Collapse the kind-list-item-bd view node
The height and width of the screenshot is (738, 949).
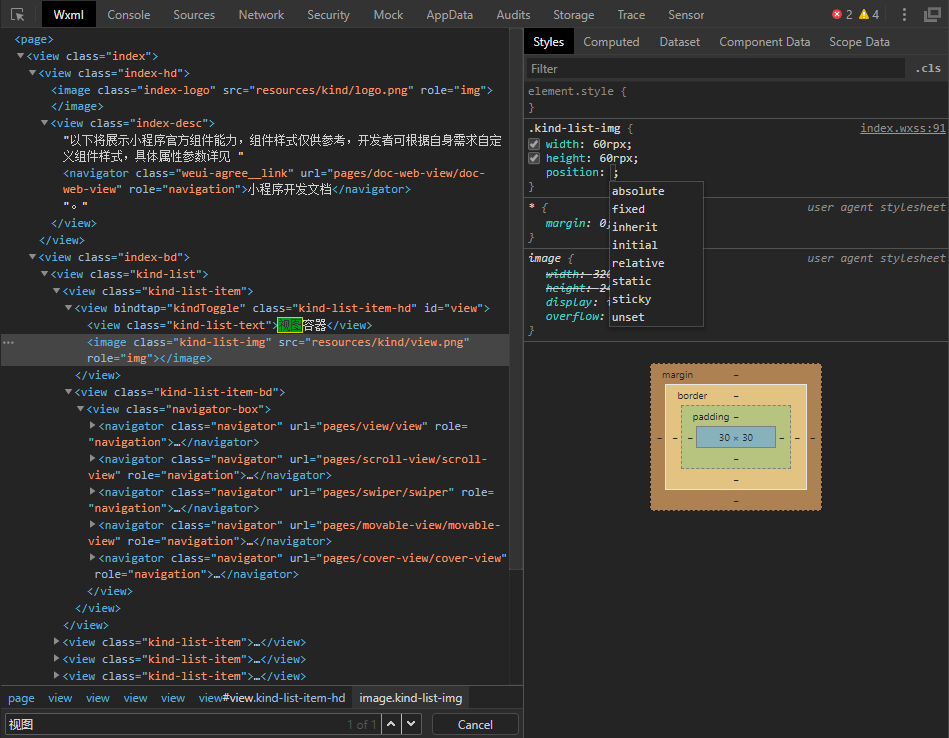(69, 392)
